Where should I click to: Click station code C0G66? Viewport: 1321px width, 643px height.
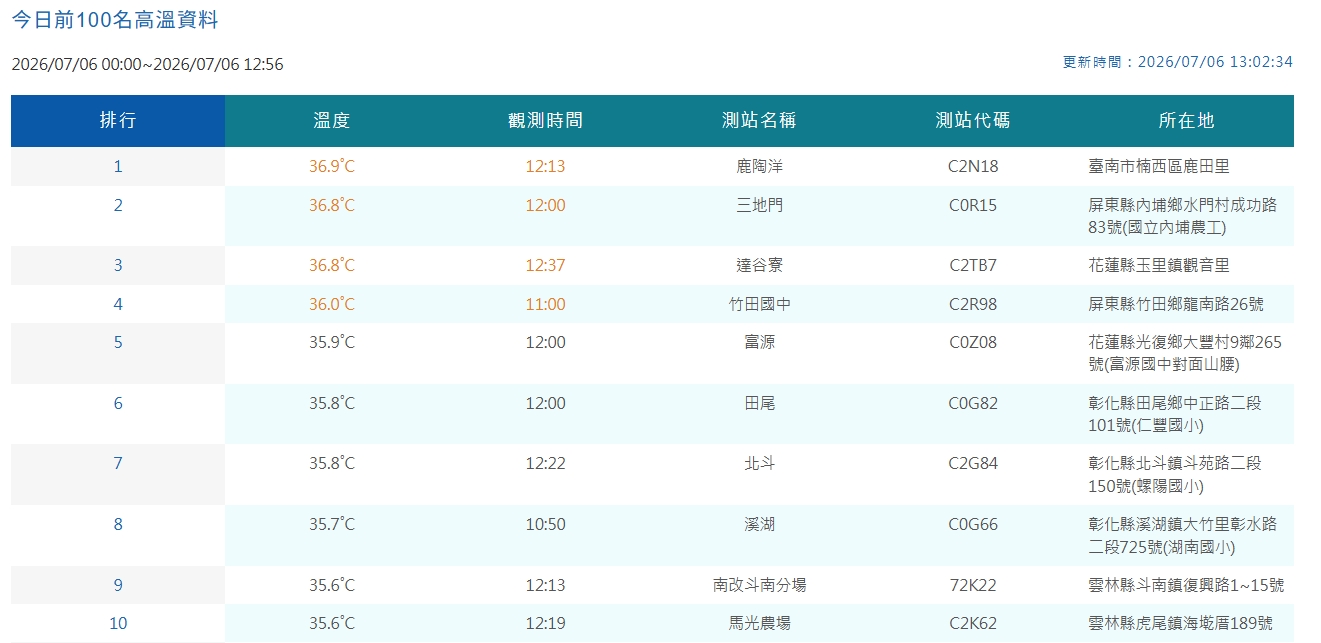click(973, 523)
